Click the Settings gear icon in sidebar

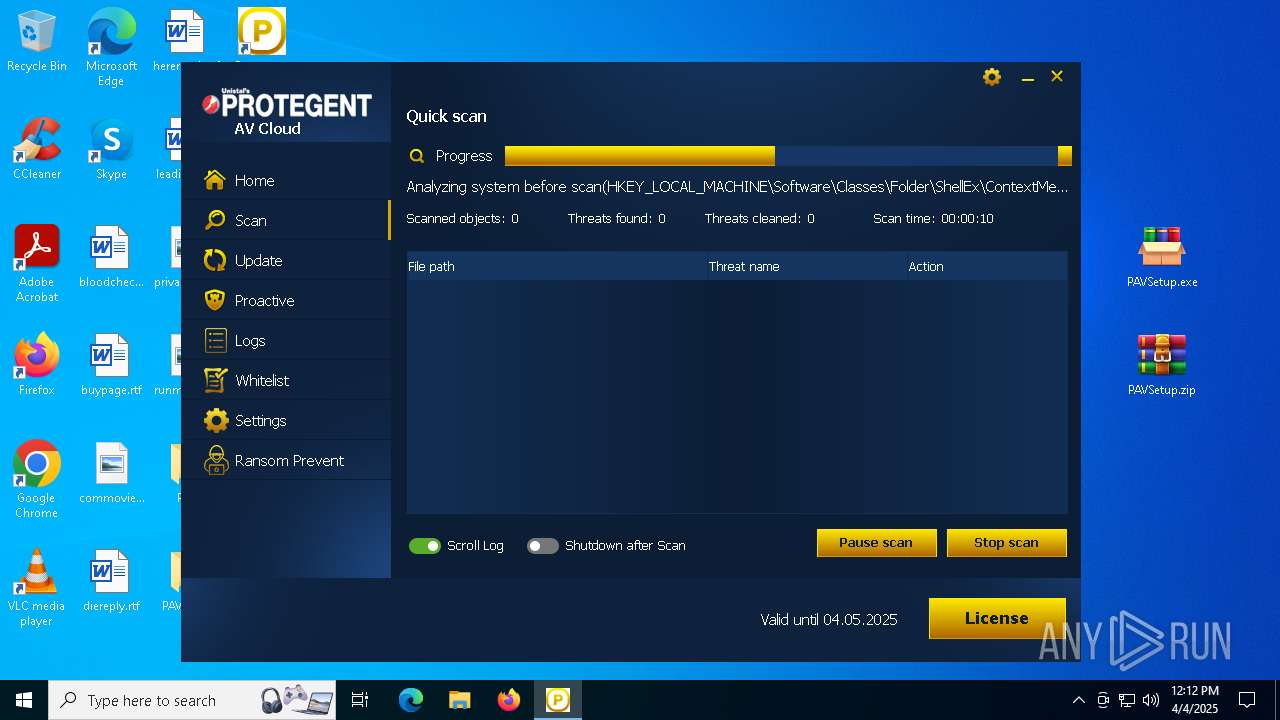click(215, 420)
